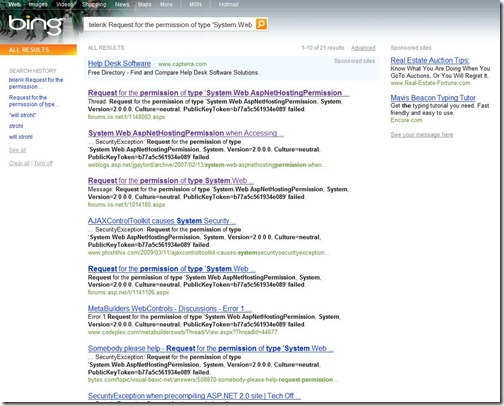The width and height of the screenshot is (504, 406).
Task: Open 'Somebody please help - Request for the permission' result
Action: [x=211, y=348]
